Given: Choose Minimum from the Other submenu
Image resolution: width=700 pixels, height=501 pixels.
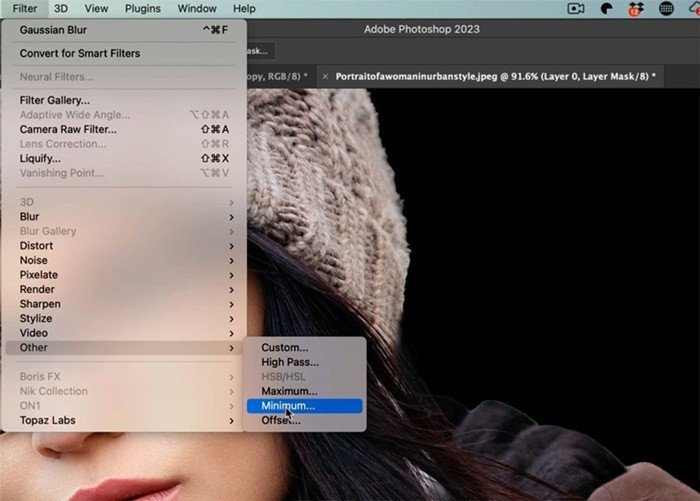Looking at the screenshot, I should pyautogui.click(x=288, y=406).
